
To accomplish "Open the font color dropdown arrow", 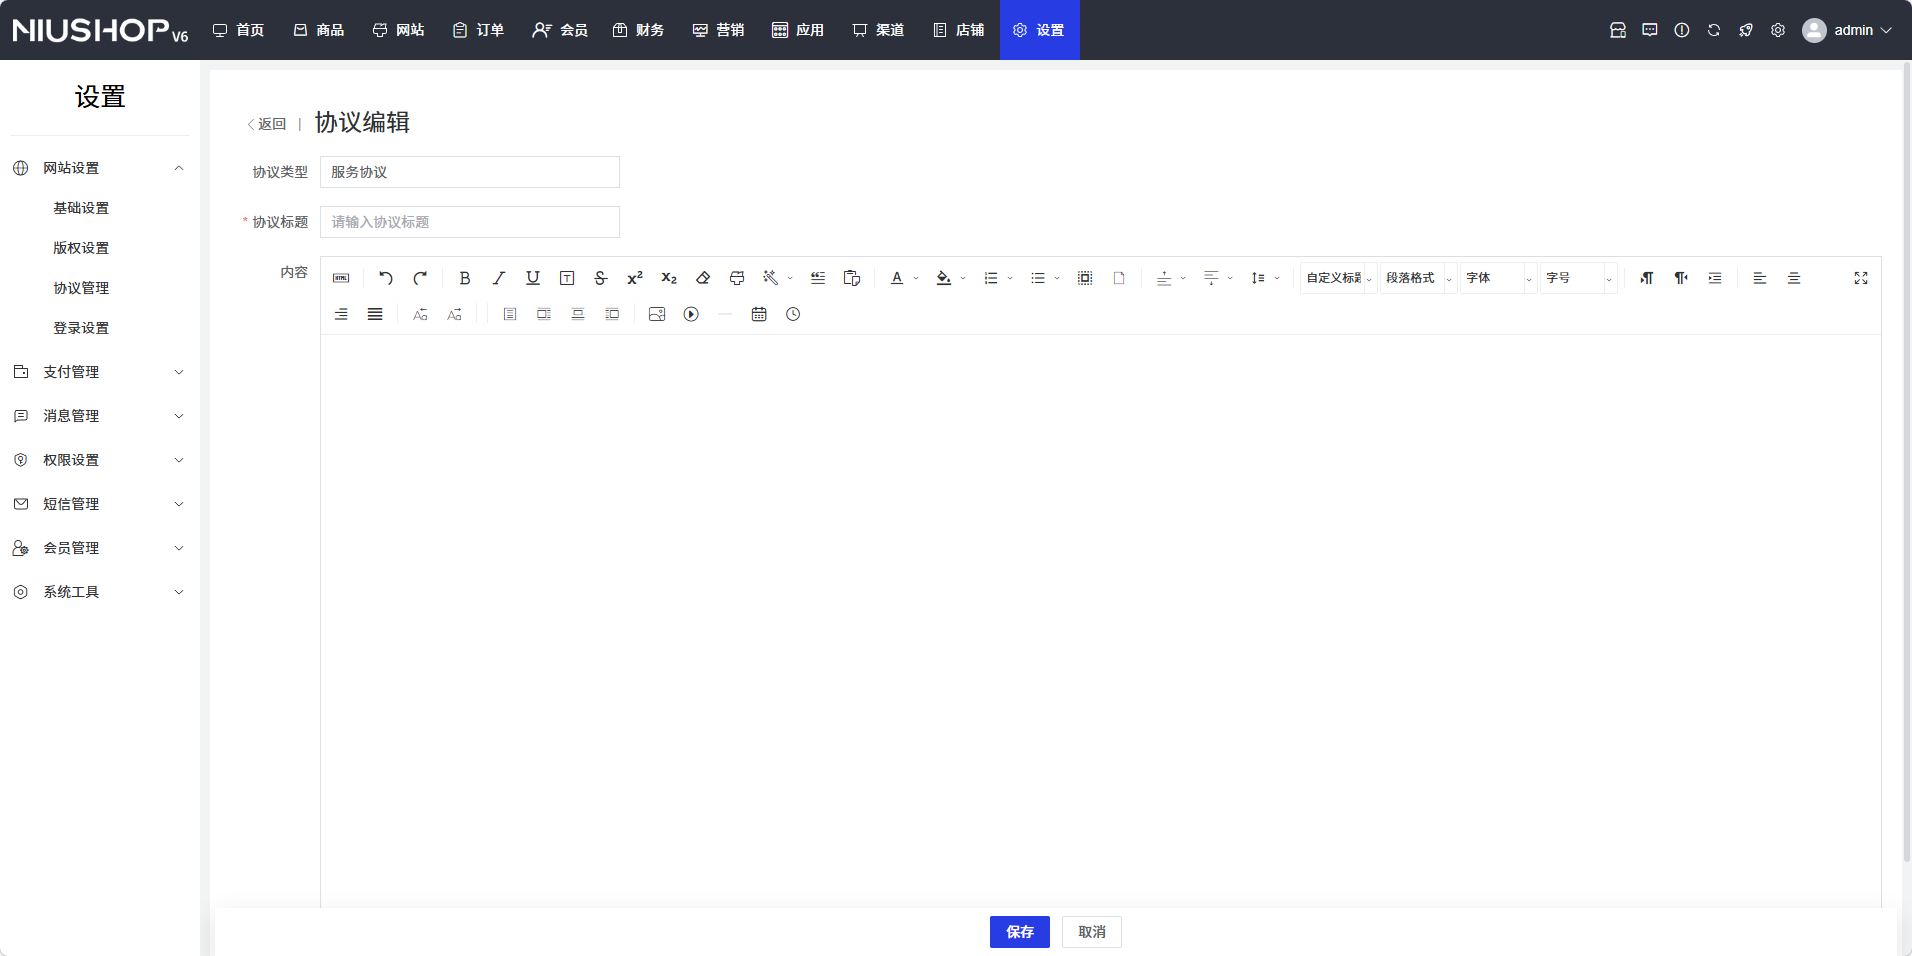I will [x=916, y=278].
